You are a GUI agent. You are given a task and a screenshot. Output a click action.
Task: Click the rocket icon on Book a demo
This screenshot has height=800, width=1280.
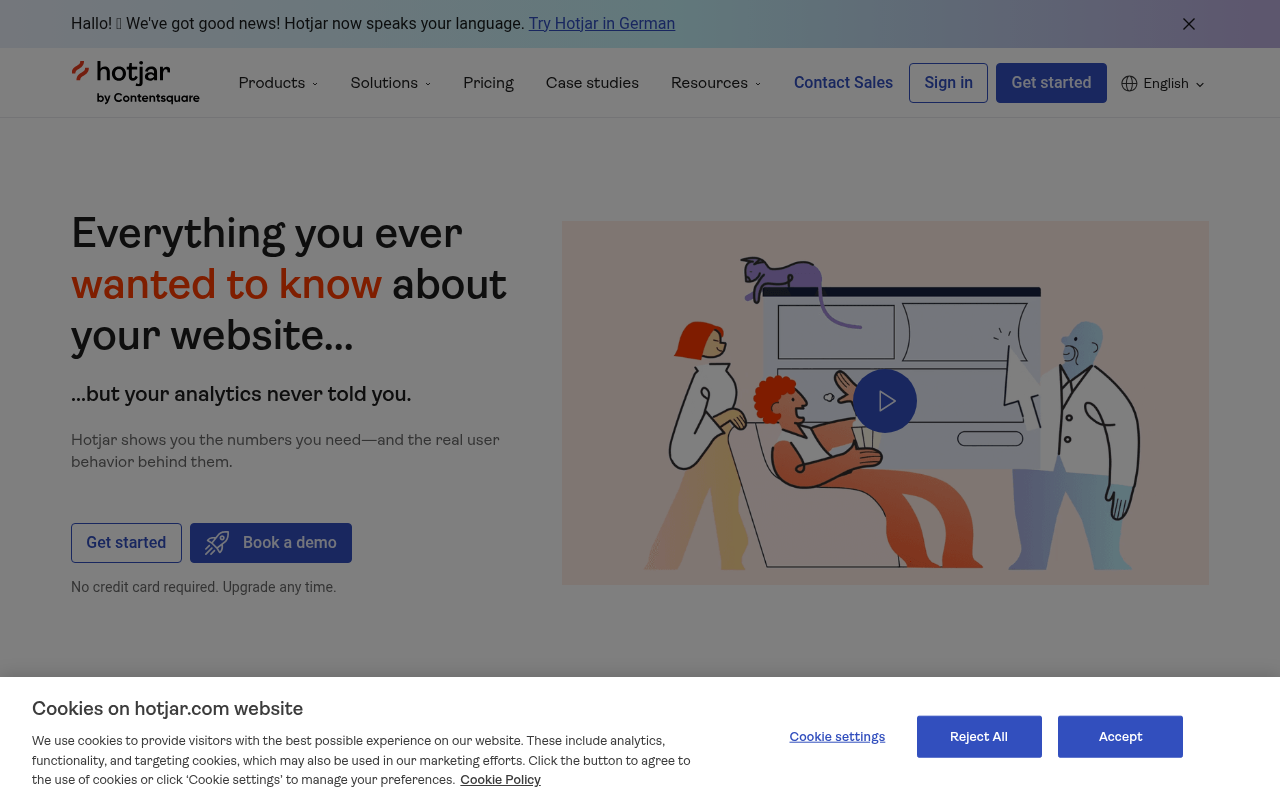217,543
